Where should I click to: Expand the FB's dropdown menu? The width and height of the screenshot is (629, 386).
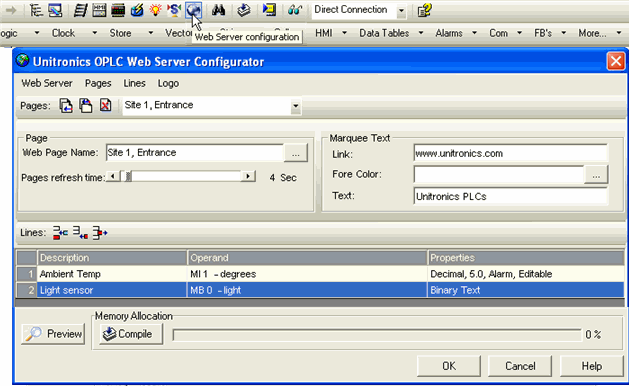pyautogui.click(x=564, y=33)
